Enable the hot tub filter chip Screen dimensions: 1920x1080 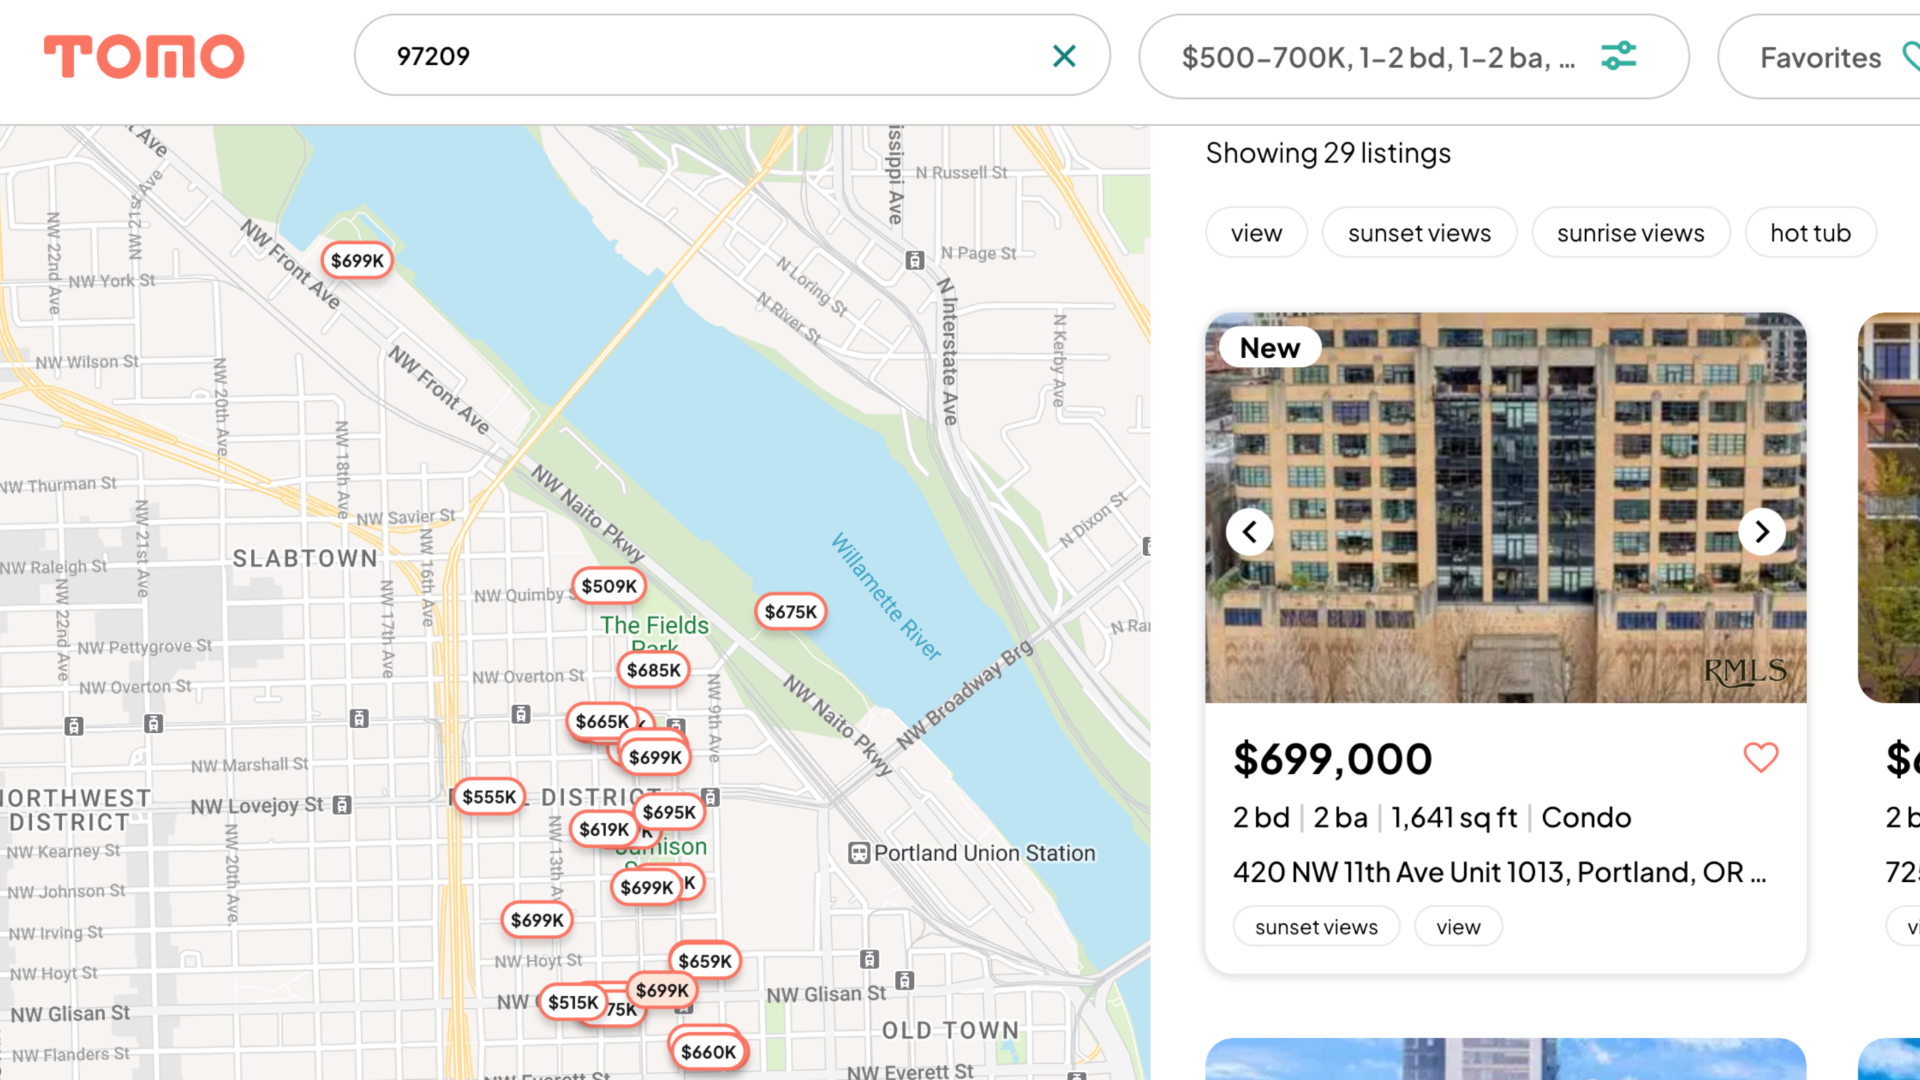(1810, 232)
